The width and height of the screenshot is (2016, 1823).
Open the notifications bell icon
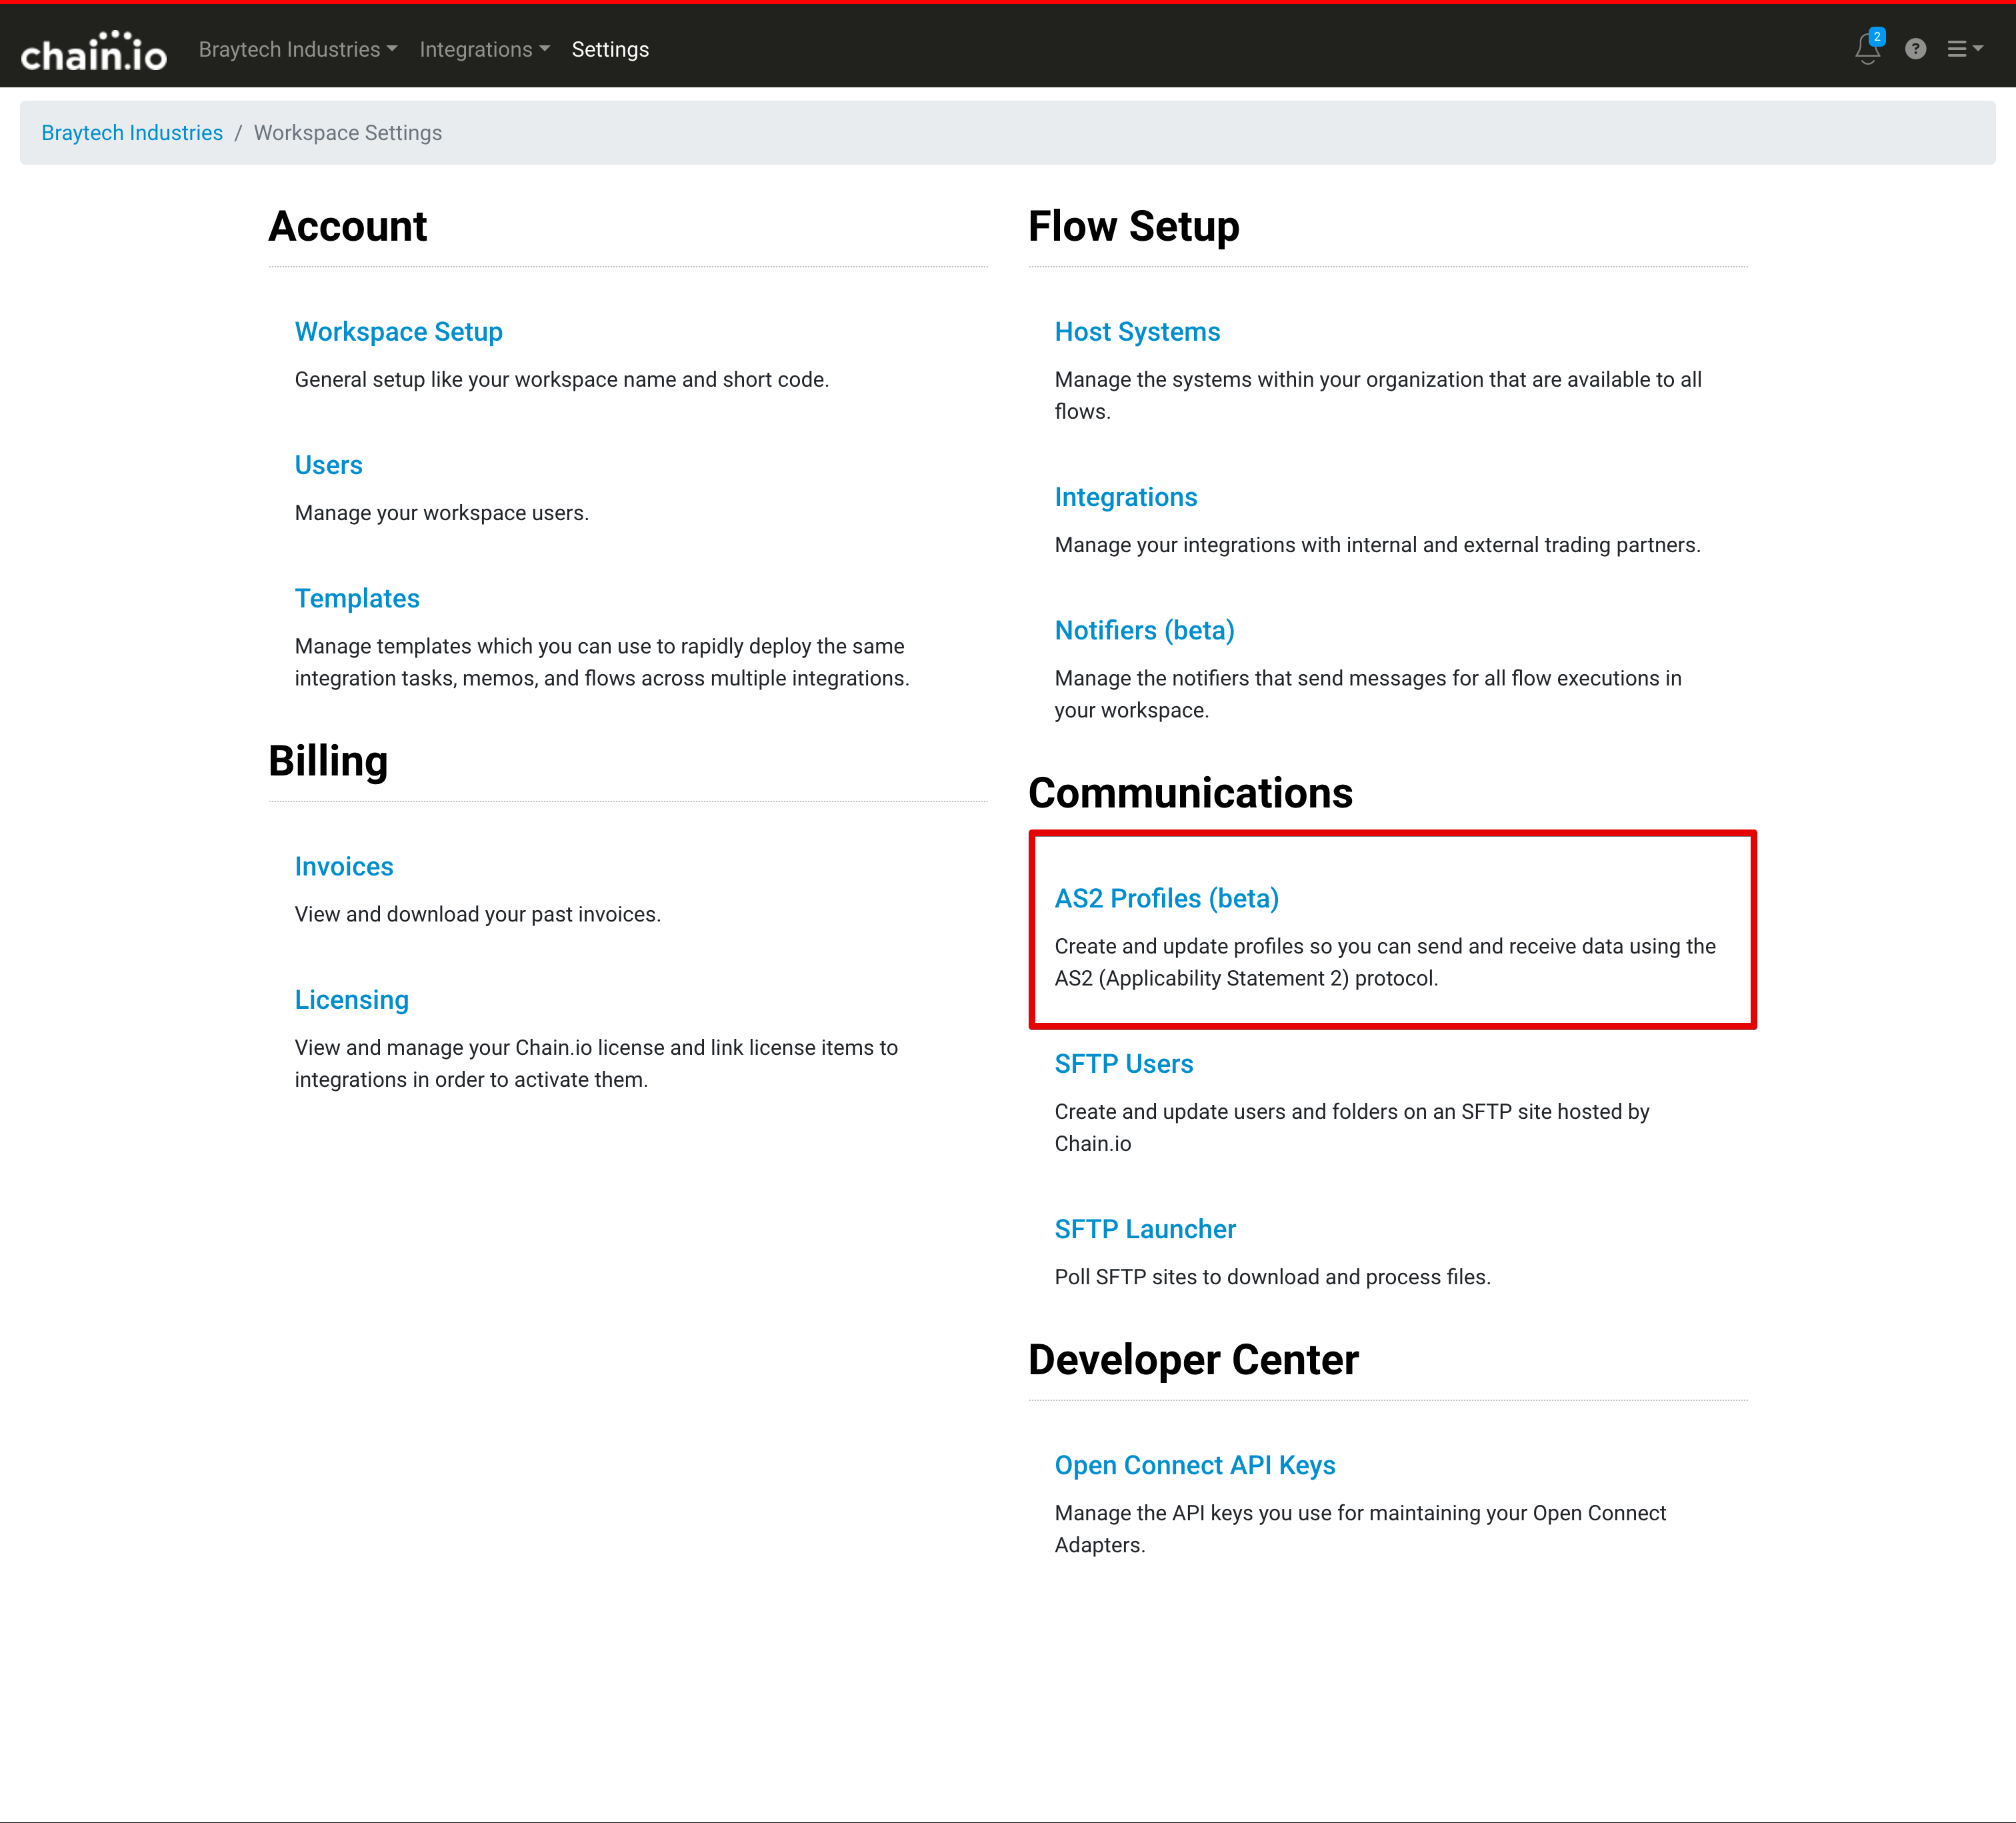[1868, 48]
